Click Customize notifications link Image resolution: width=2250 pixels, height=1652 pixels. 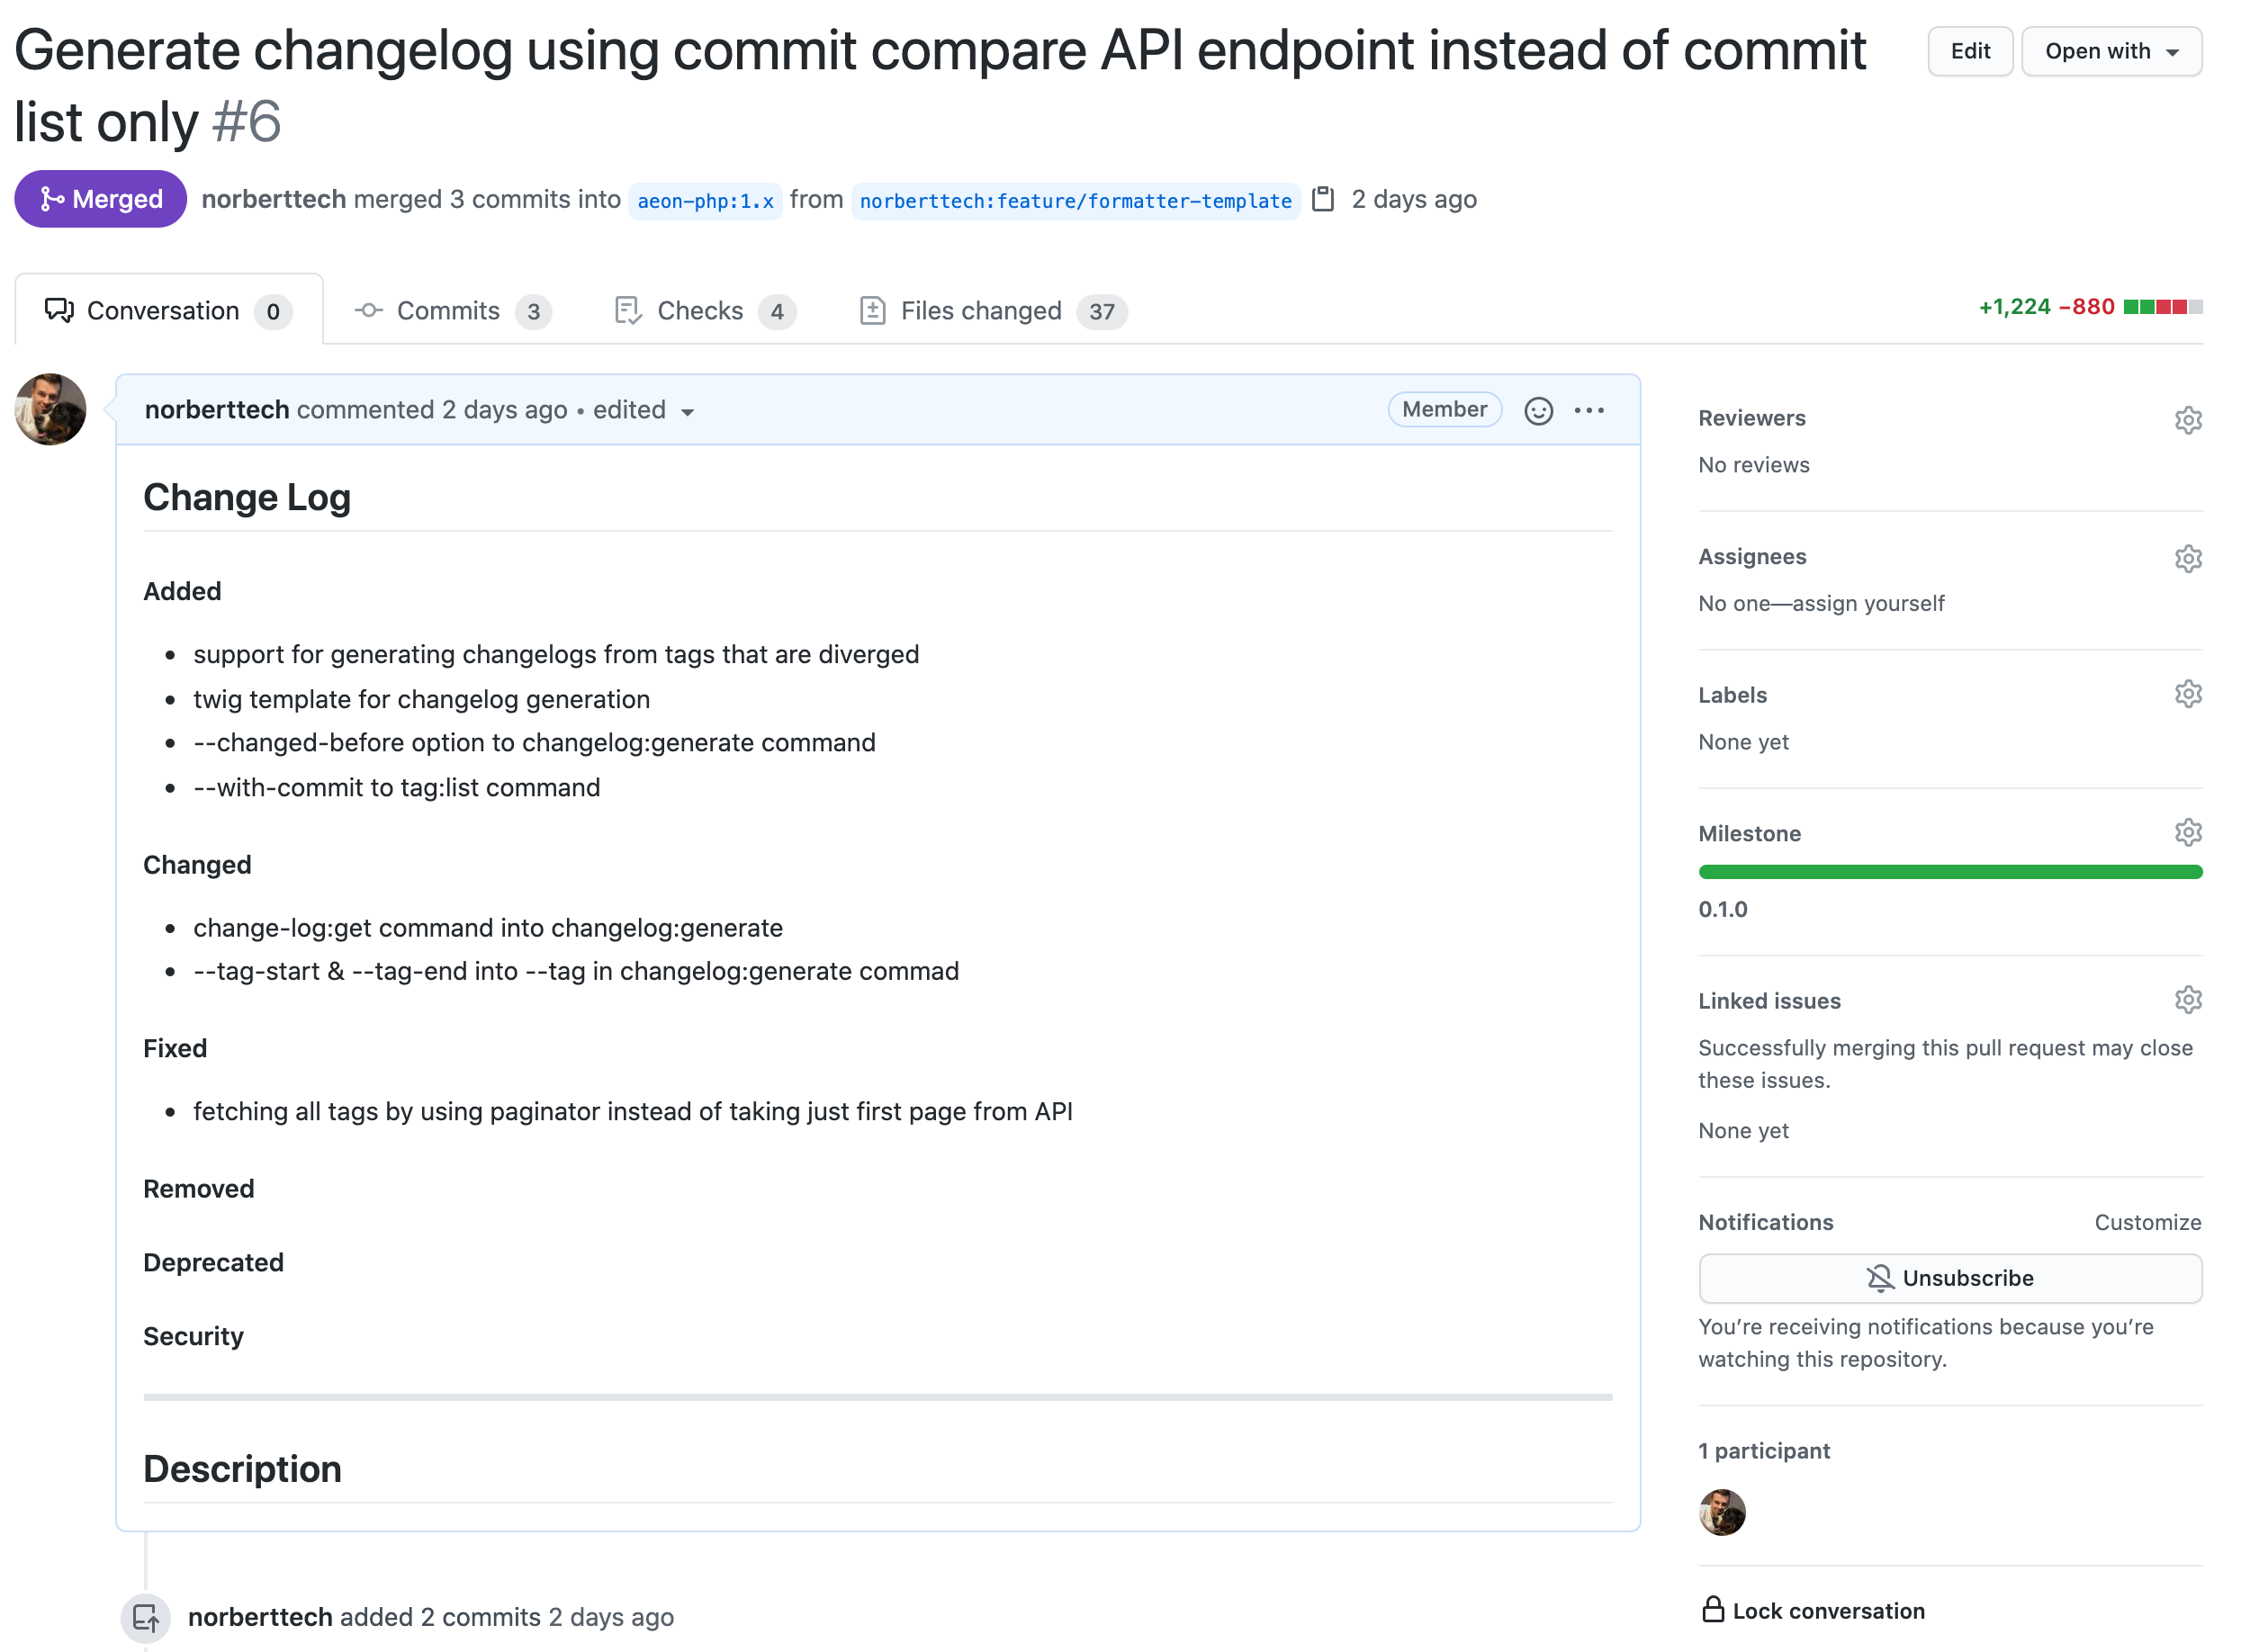pyautogui.click(x=2147, y=1222)
